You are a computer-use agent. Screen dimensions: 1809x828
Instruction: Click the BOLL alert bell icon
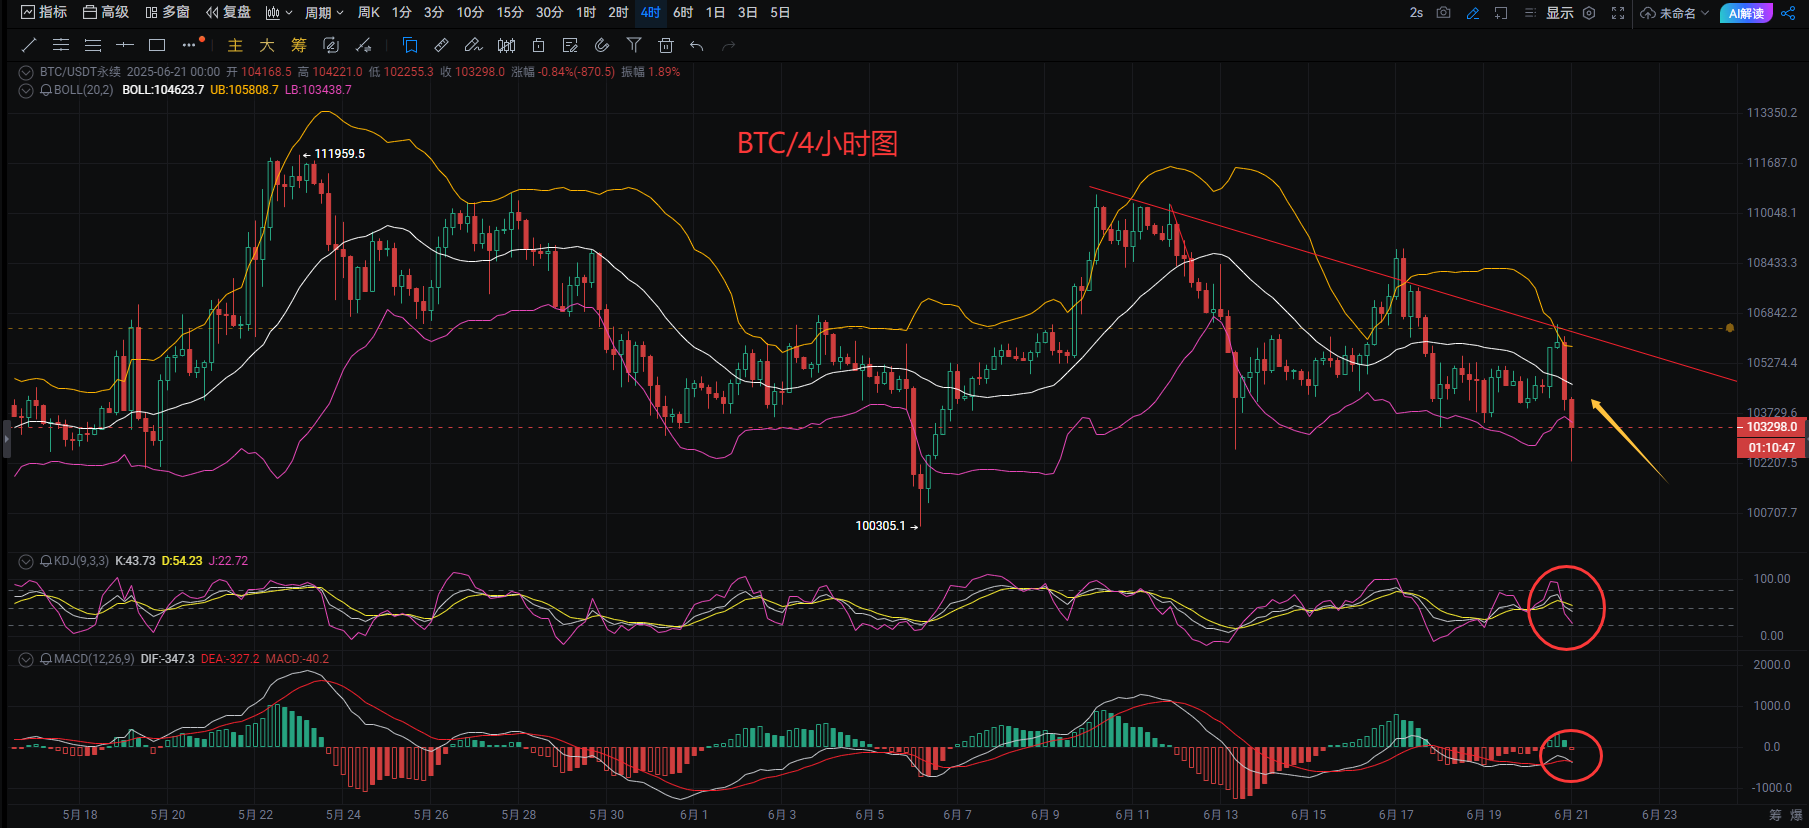pyautogui.click(x=46, y=90)
